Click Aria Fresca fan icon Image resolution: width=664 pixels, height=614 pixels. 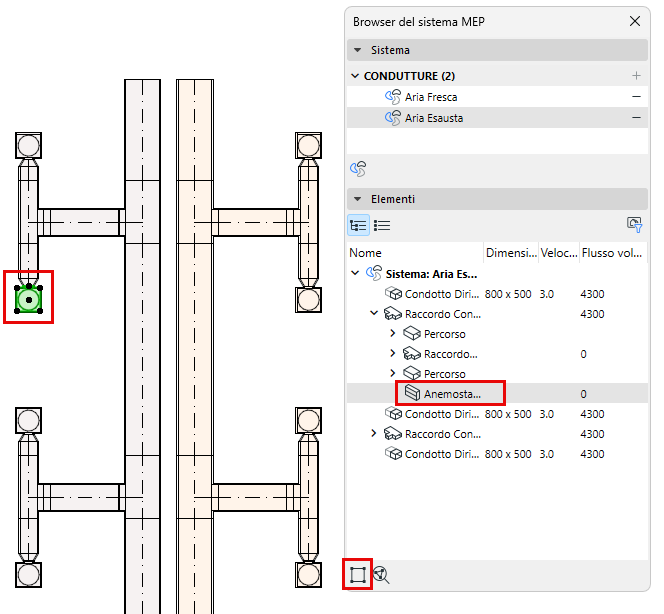(x=393, y=97)
